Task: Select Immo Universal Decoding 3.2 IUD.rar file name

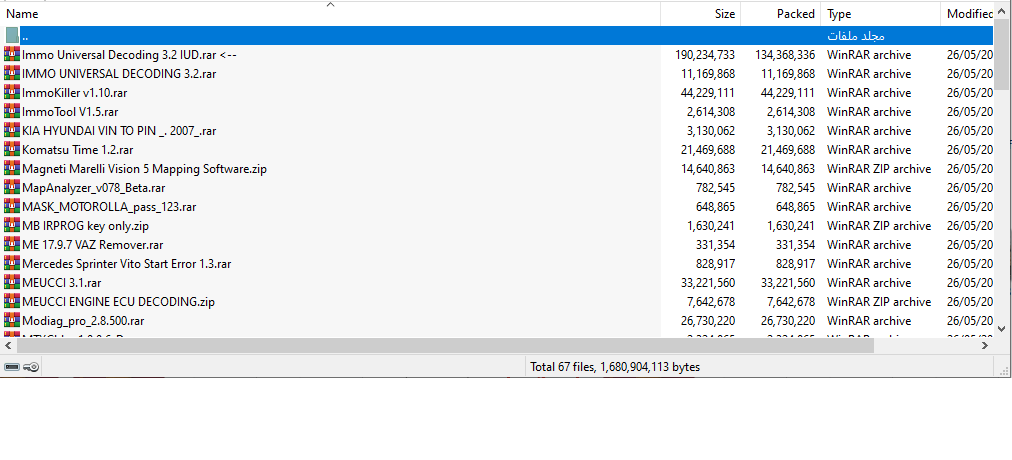Action: pyautogui.click(x=129, y=55)
